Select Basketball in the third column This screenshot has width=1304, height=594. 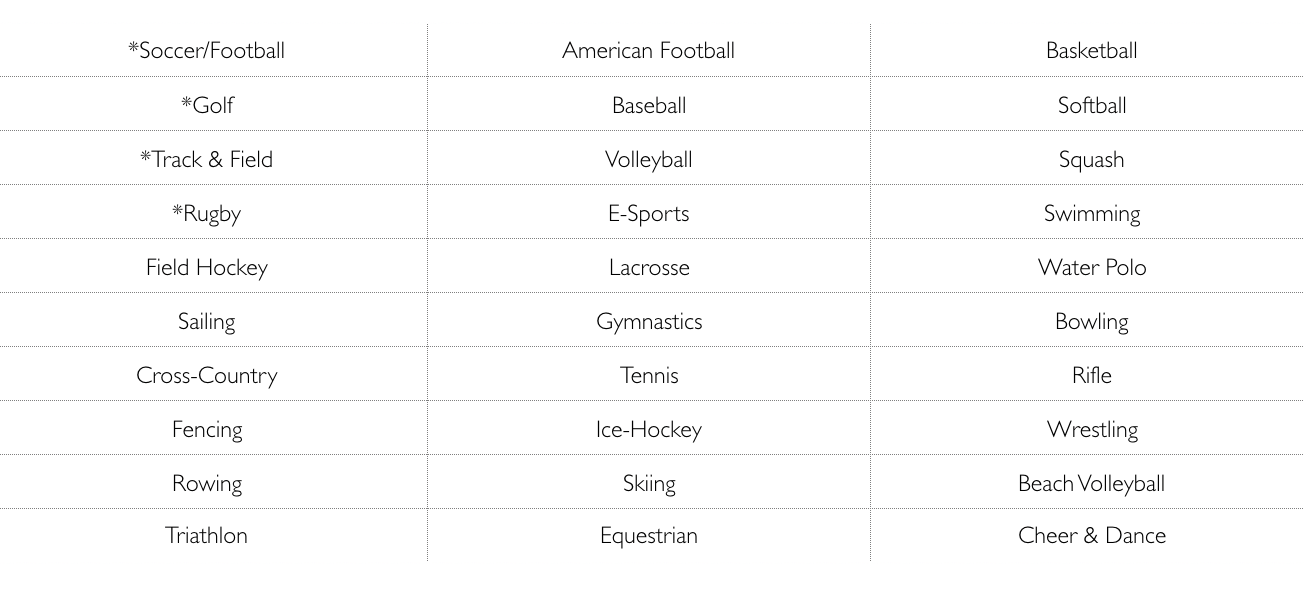(x=1091, y=51)
